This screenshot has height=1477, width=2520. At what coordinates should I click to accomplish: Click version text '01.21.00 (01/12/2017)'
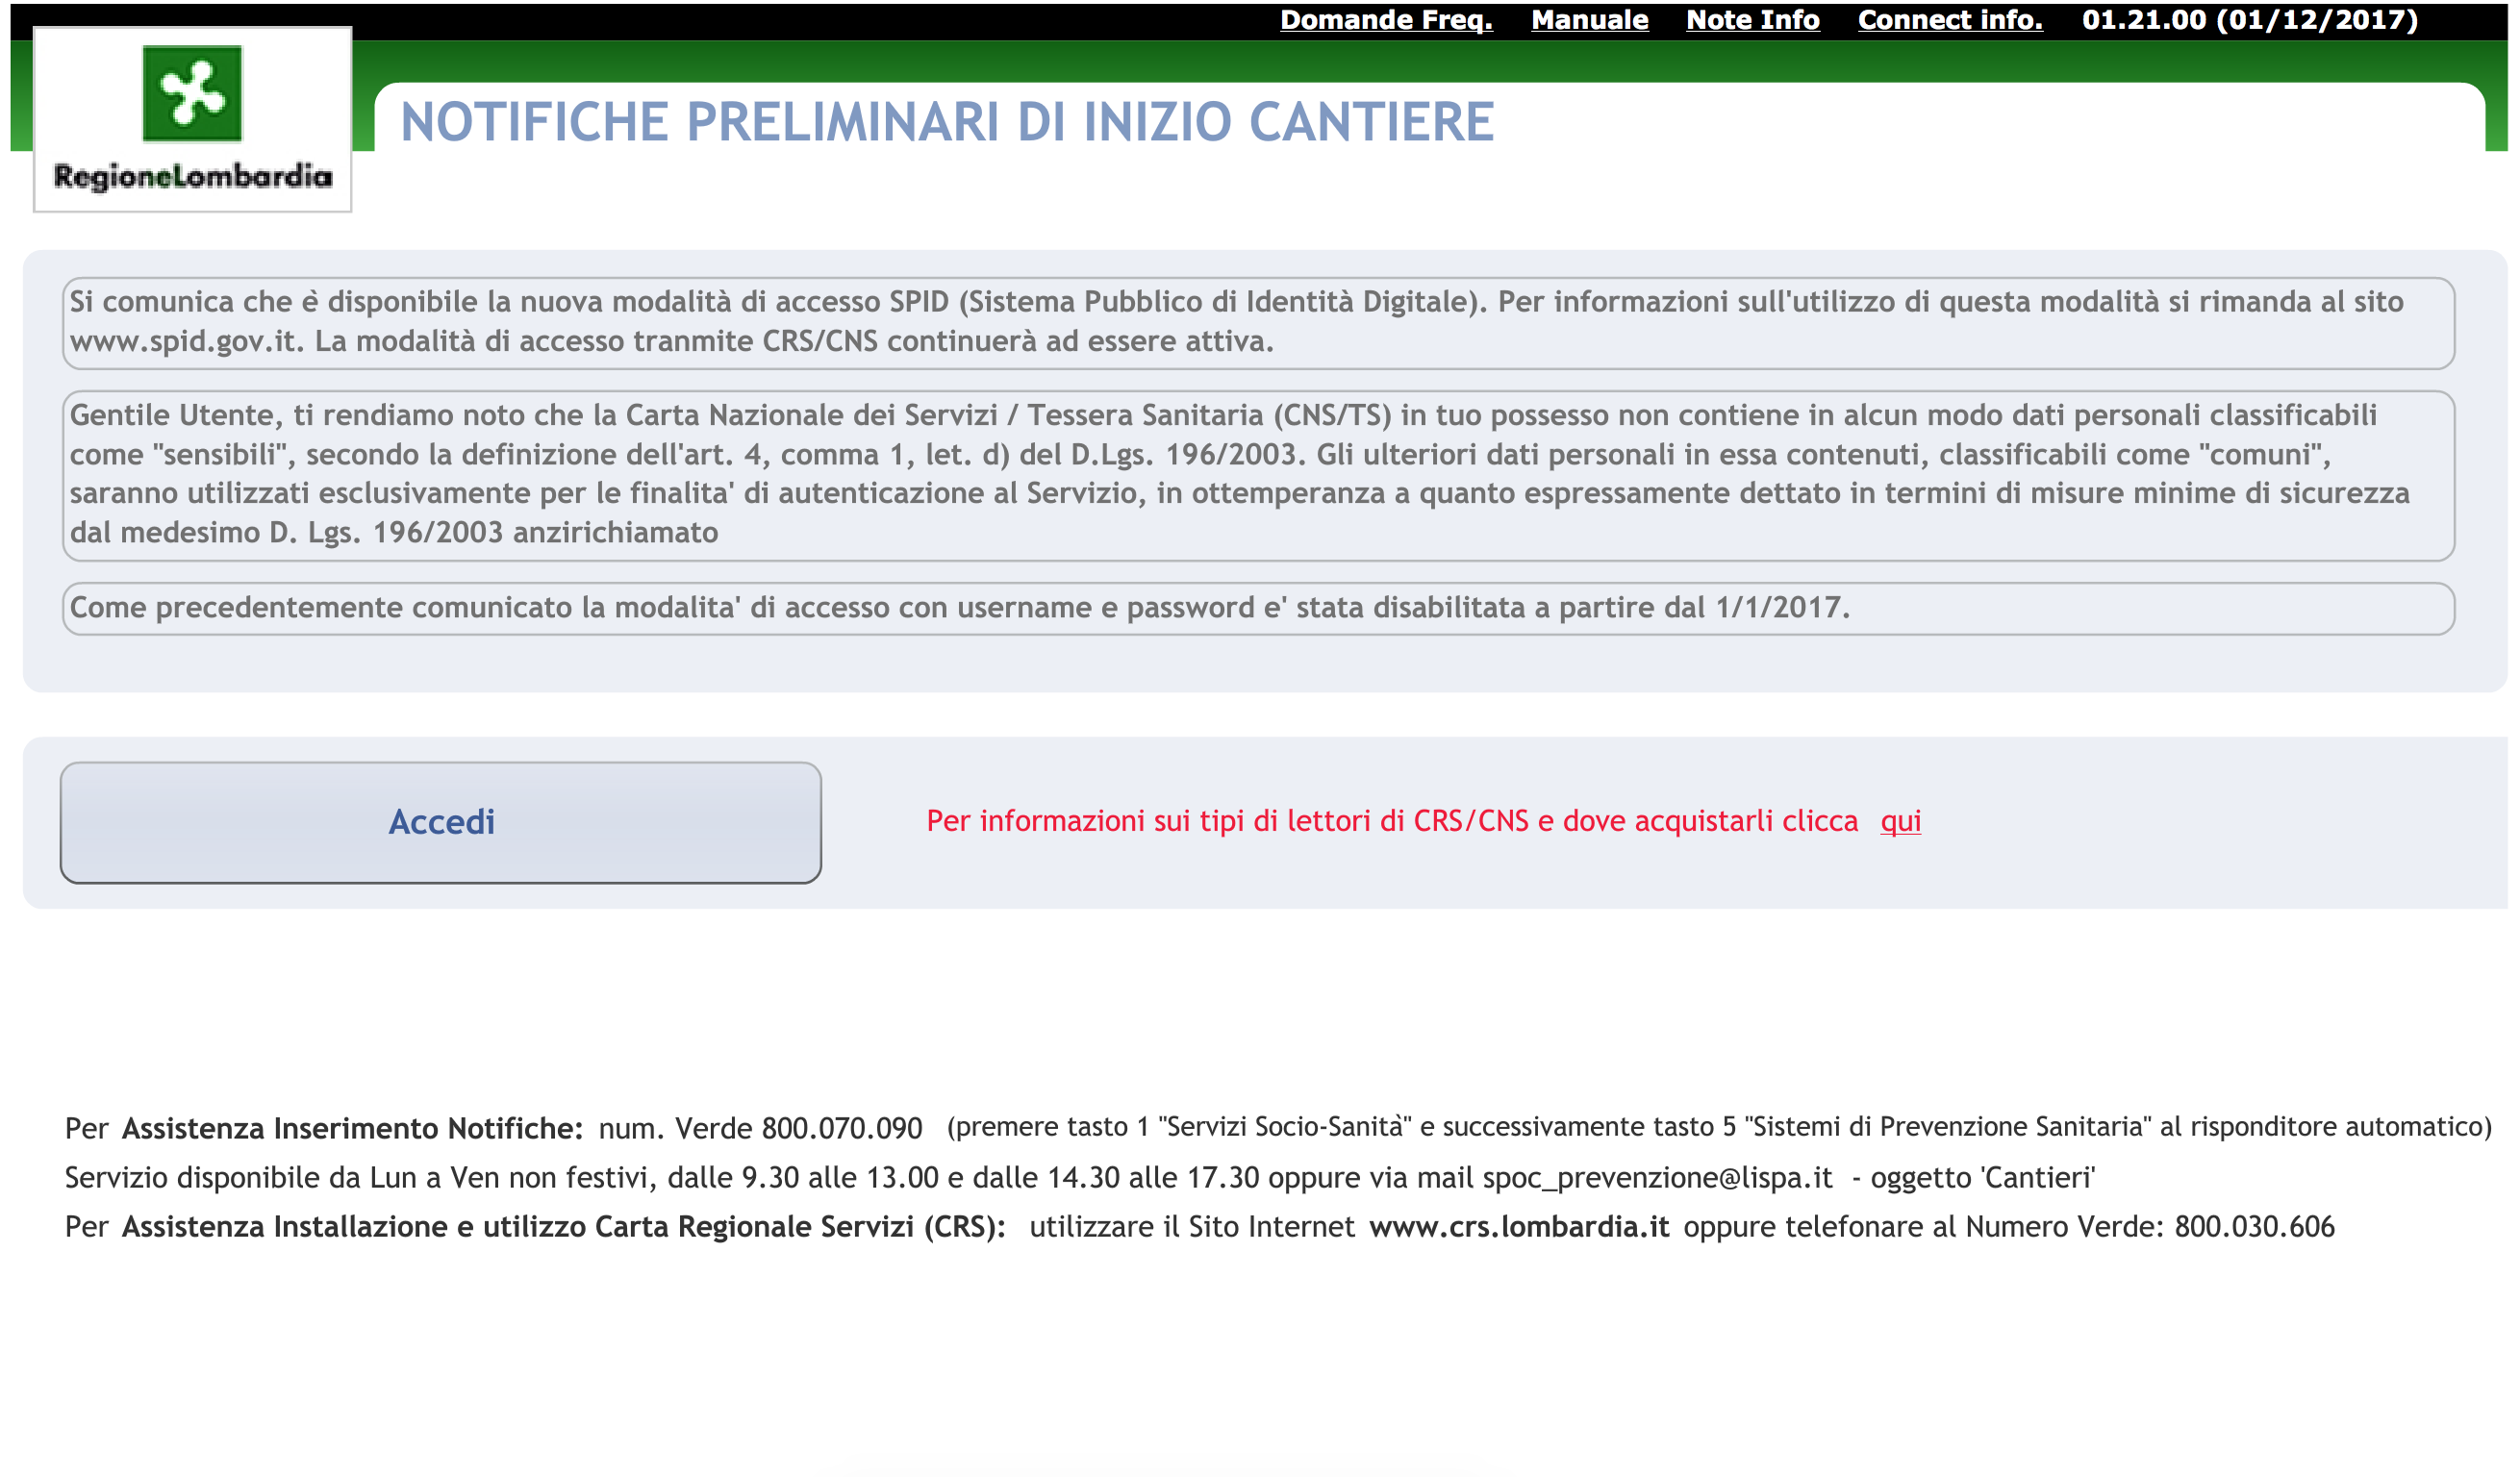pos(2249,20)
